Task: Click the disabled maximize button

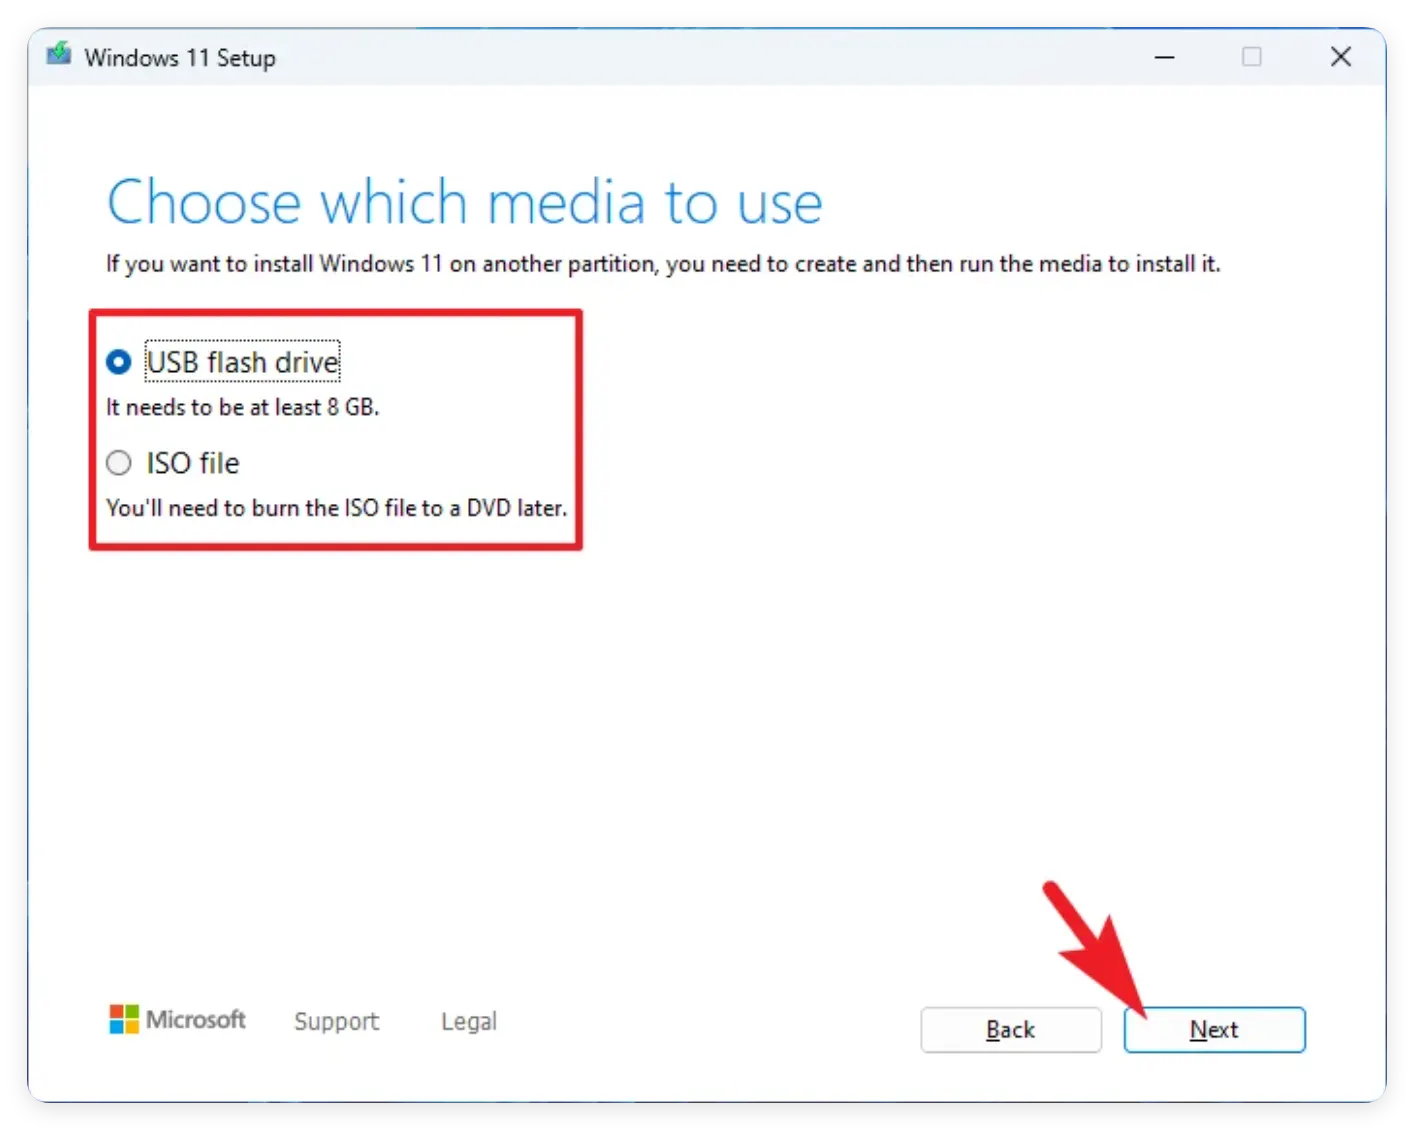Action: 1252,57
